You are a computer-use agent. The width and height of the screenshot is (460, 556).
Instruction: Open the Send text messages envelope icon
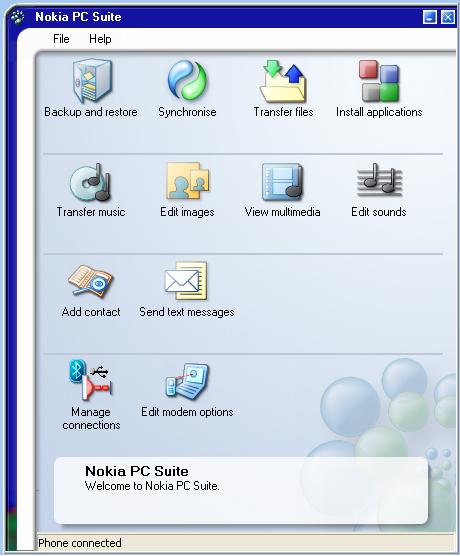coord(186,281)
